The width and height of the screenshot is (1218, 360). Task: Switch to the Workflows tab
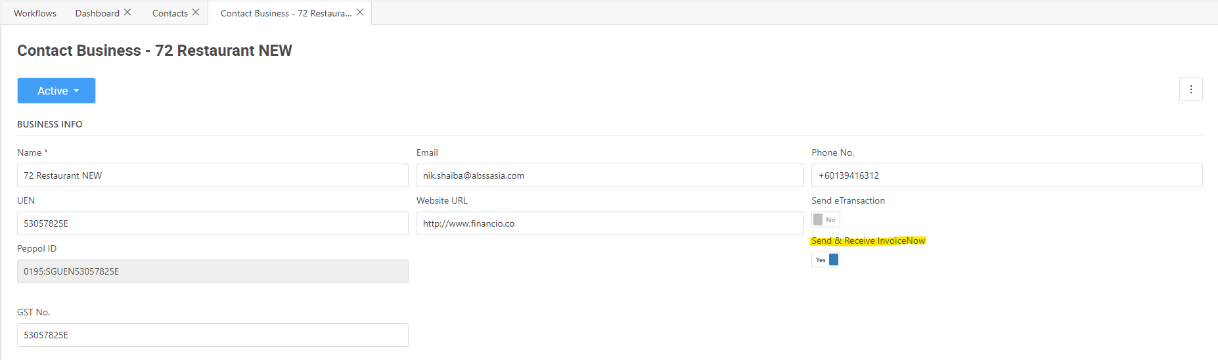[x=35, y=13]
